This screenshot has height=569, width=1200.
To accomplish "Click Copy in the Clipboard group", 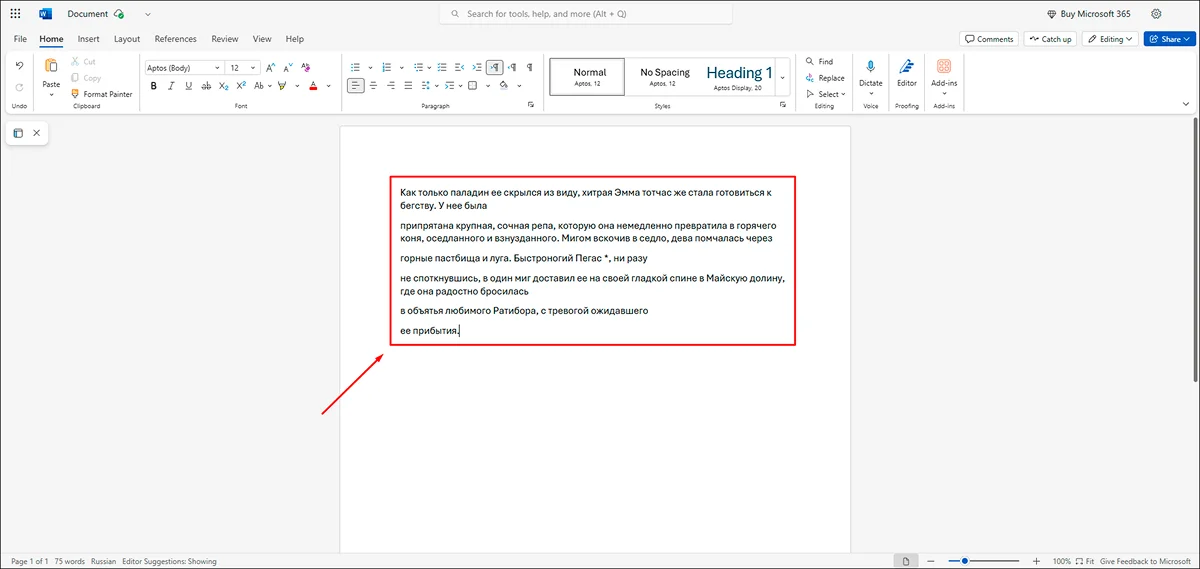I will coord(85,77).
